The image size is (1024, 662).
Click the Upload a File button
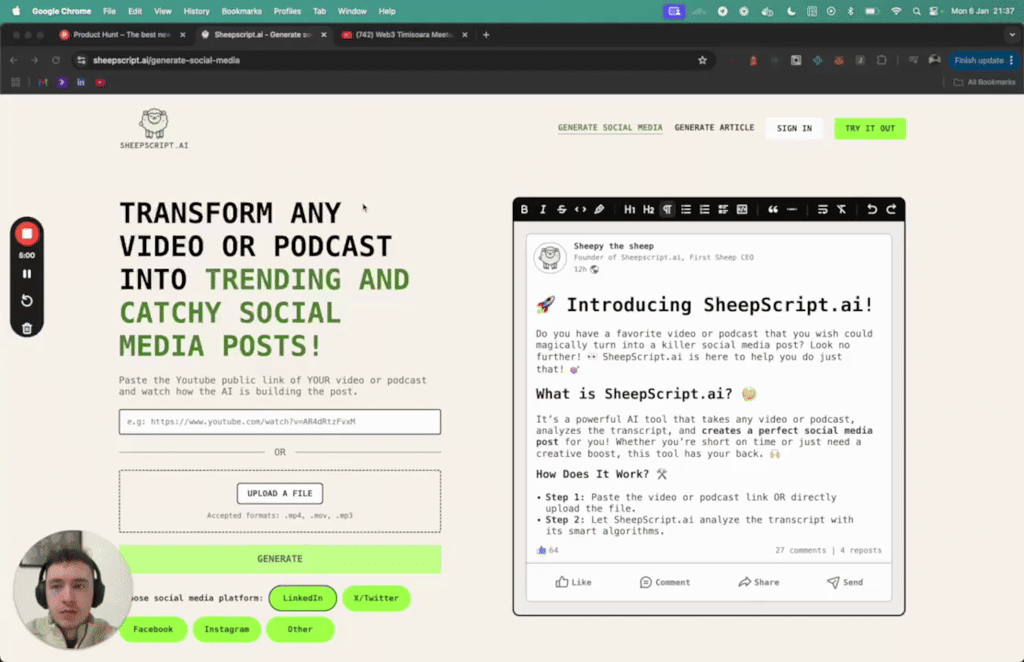[280, 494]
